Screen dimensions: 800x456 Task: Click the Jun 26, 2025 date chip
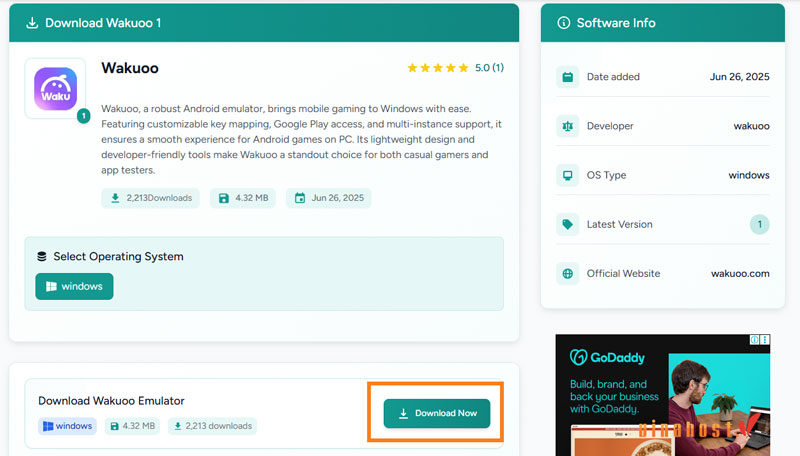pos(329,198)
